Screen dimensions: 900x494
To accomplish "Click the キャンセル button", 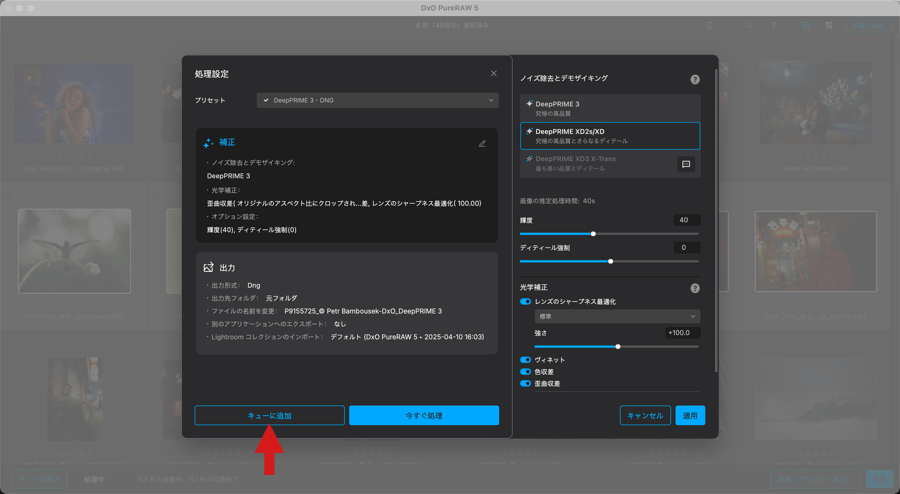I will pos(645,415).
